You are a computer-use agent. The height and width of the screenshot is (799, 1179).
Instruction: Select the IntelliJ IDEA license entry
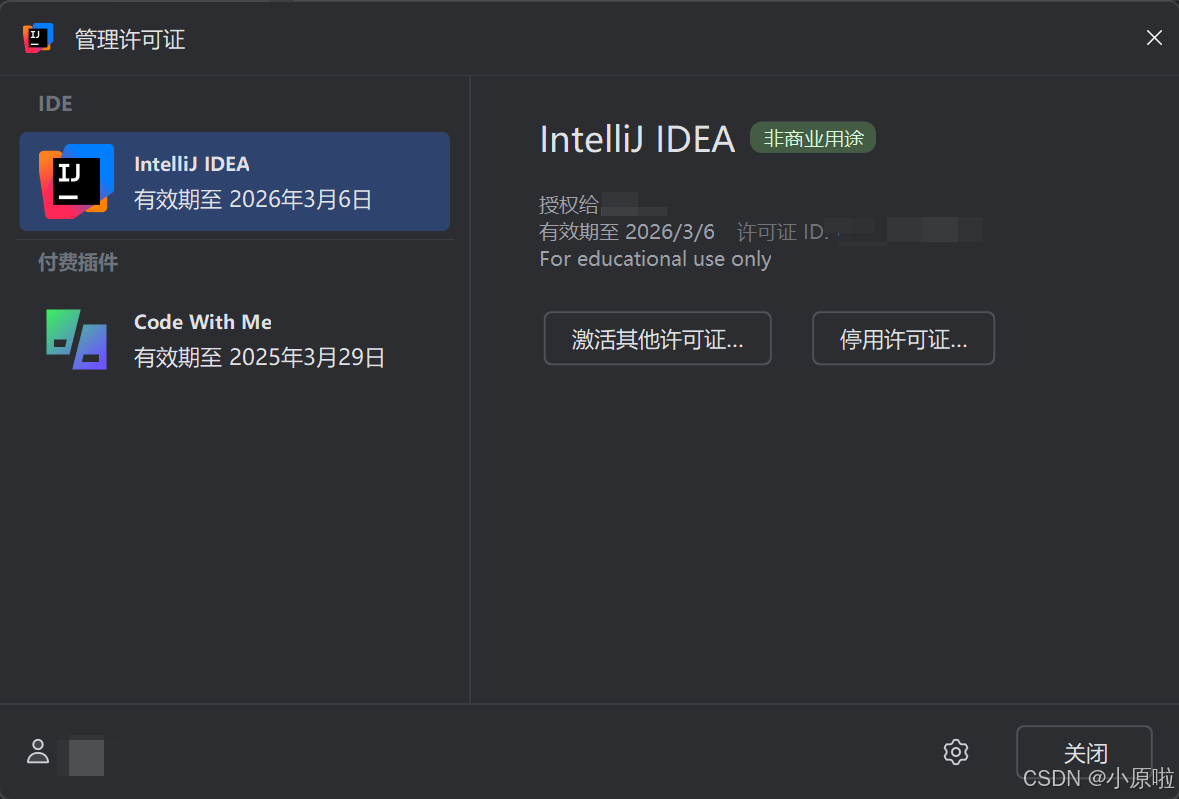235,181
